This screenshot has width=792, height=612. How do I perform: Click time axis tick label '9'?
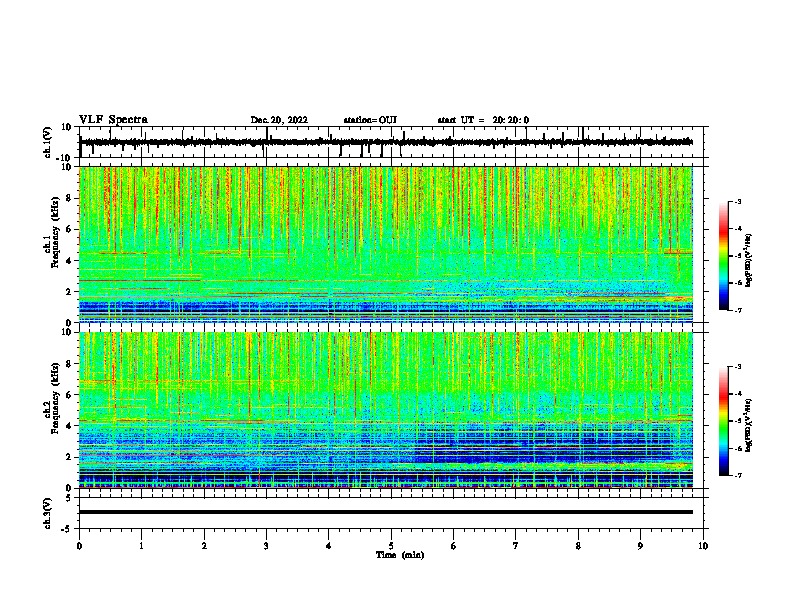click(x=640, y=546)
